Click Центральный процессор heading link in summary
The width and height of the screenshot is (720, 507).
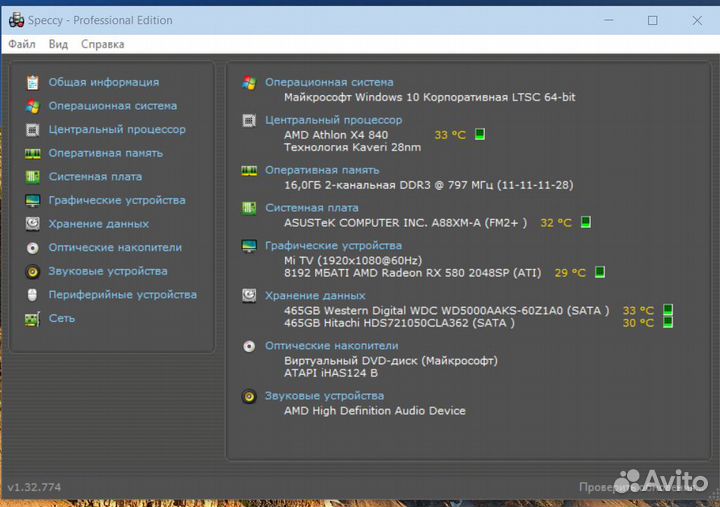tap(333, 120)
